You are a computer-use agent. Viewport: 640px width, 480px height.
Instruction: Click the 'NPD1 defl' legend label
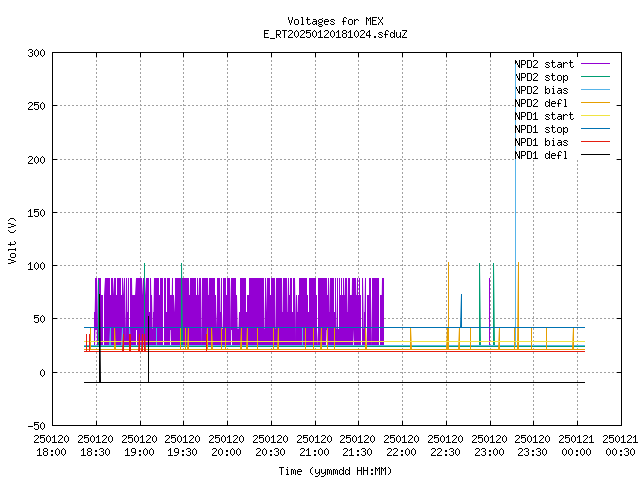pyautogui.click(x=541, y=156)
